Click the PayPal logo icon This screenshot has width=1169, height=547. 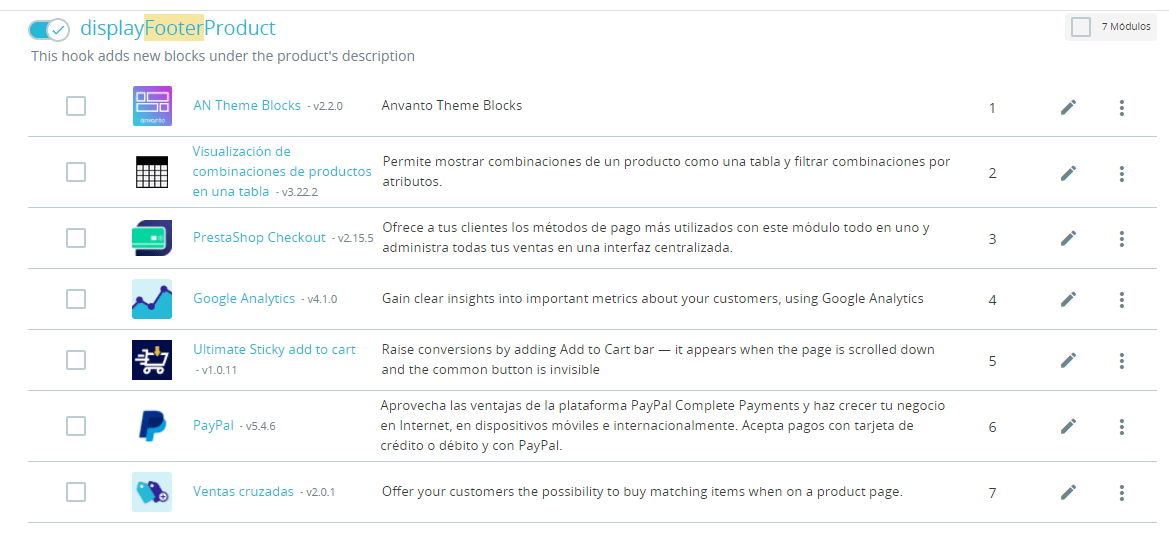(x=152, y=426)
